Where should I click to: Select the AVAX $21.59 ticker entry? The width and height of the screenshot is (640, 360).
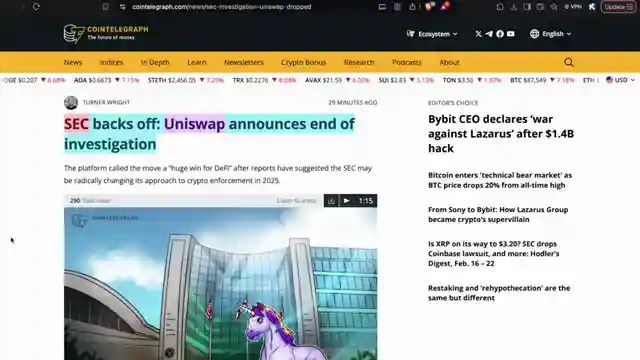coord(337,80)
